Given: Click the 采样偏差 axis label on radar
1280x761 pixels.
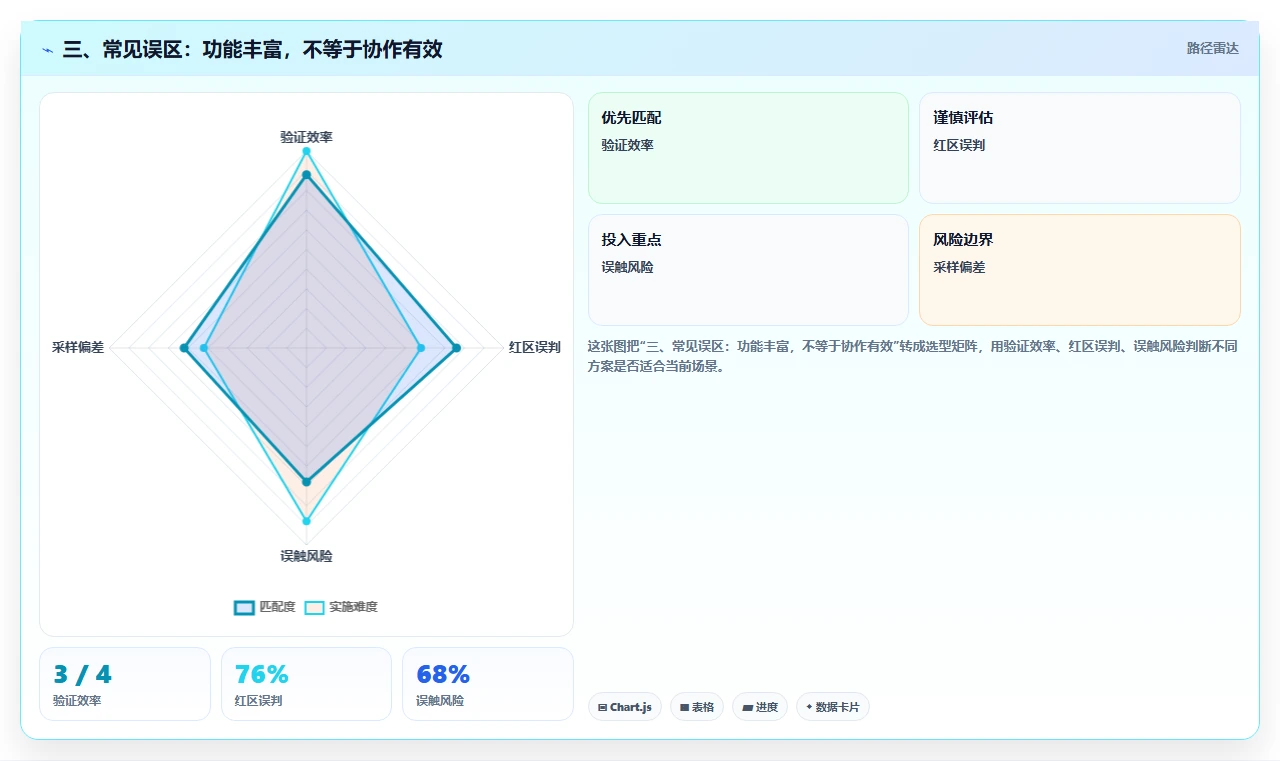Looking at the screenshot, I should [78, 348].
